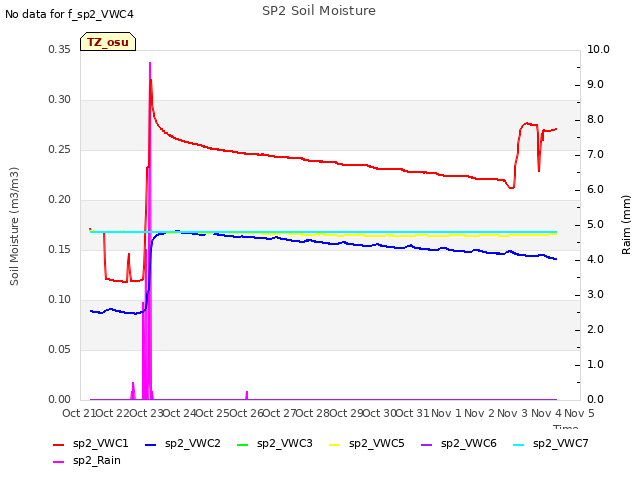Click the 5.0 right axis tick label
Screen dimensions: 640x480
point(596,224)
